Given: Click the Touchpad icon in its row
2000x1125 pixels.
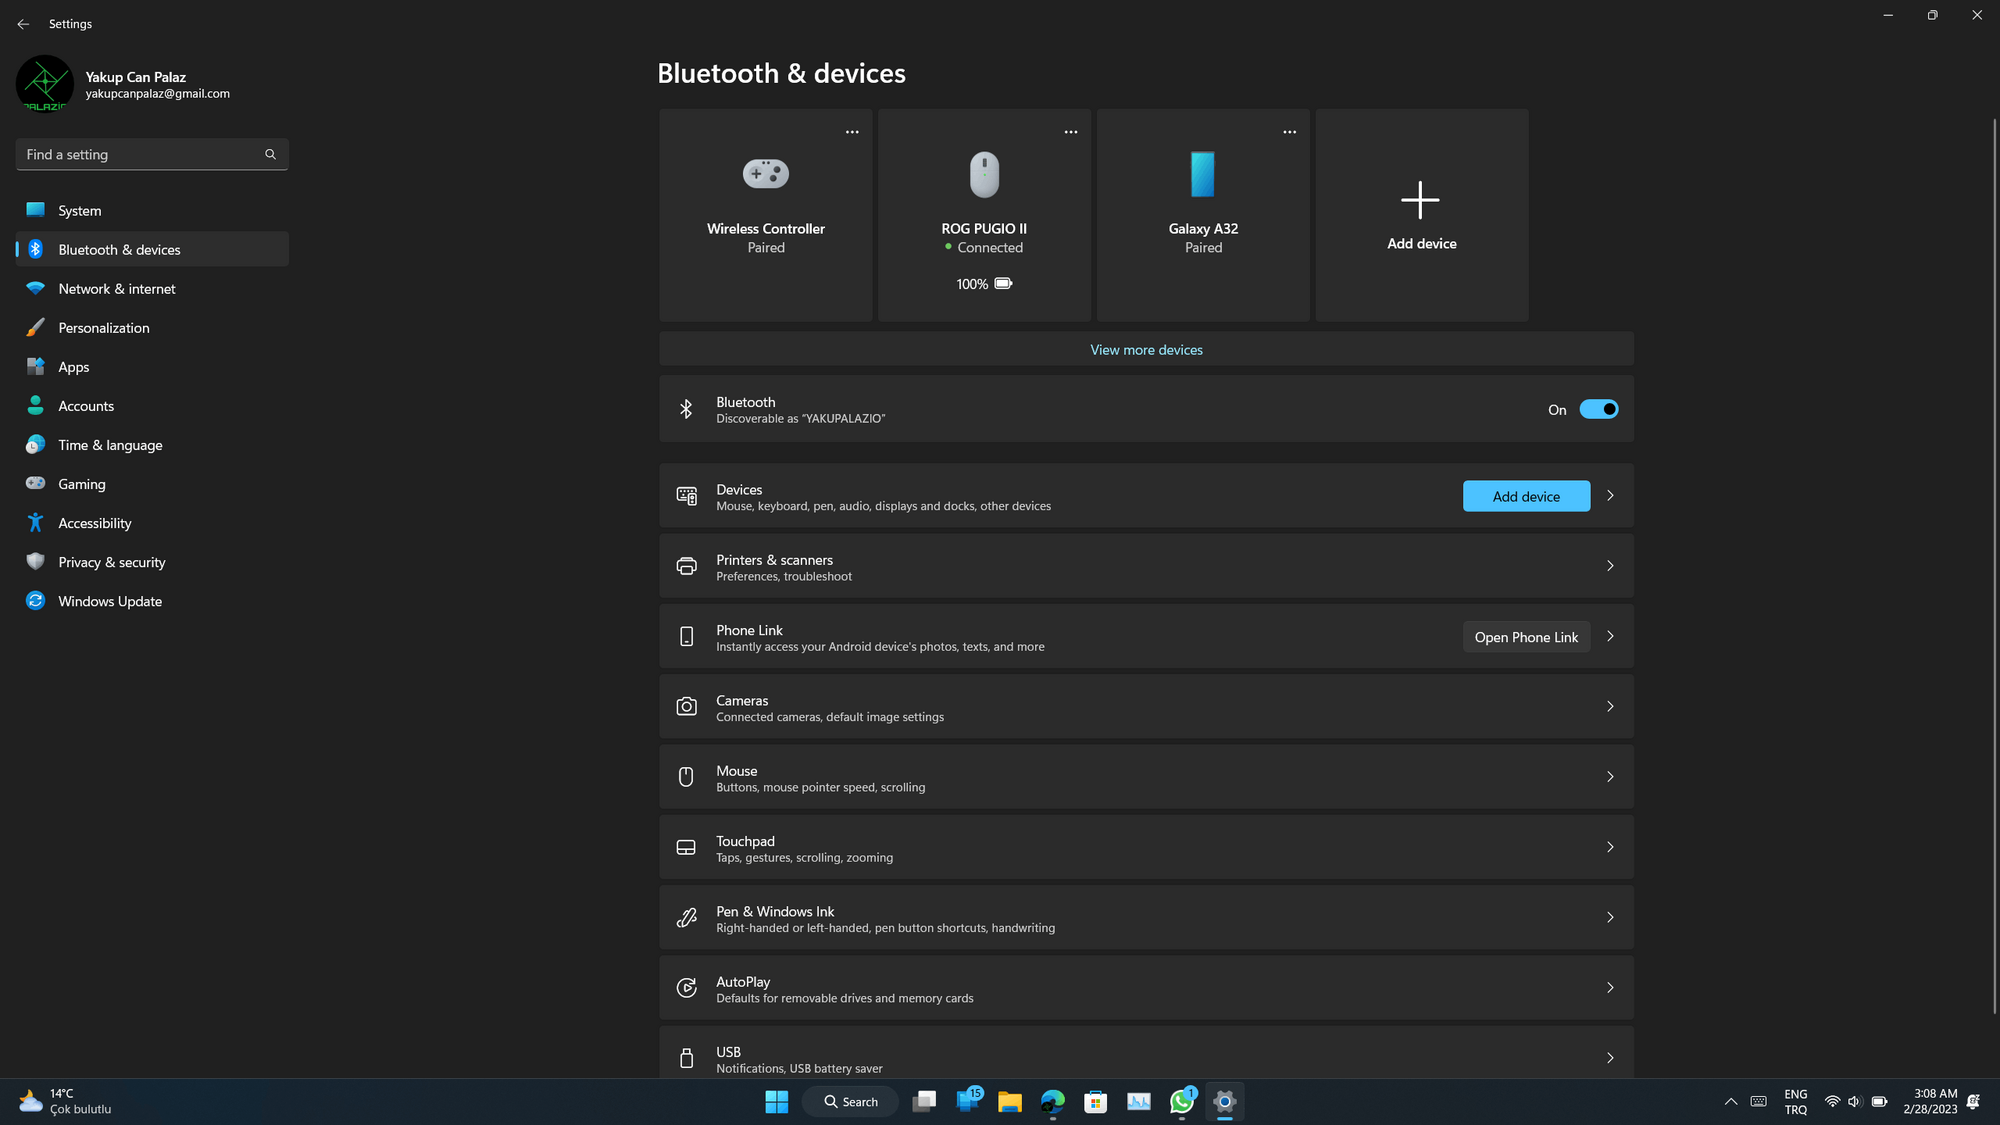Looking at the screenshot, I should 686,847.
